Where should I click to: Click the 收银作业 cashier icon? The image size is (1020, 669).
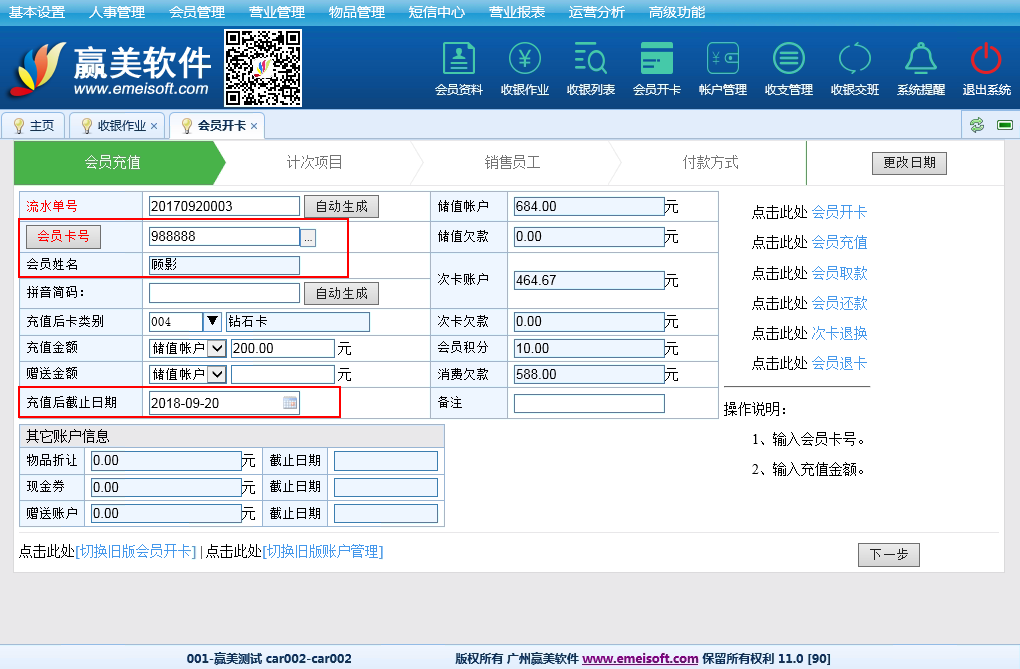[x=525, y=60]
